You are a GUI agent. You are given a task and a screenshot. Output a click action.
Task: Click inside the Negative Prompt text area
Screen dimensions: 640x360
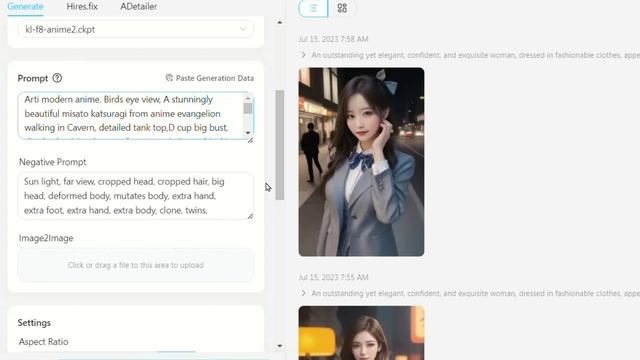tap(136, 196)
